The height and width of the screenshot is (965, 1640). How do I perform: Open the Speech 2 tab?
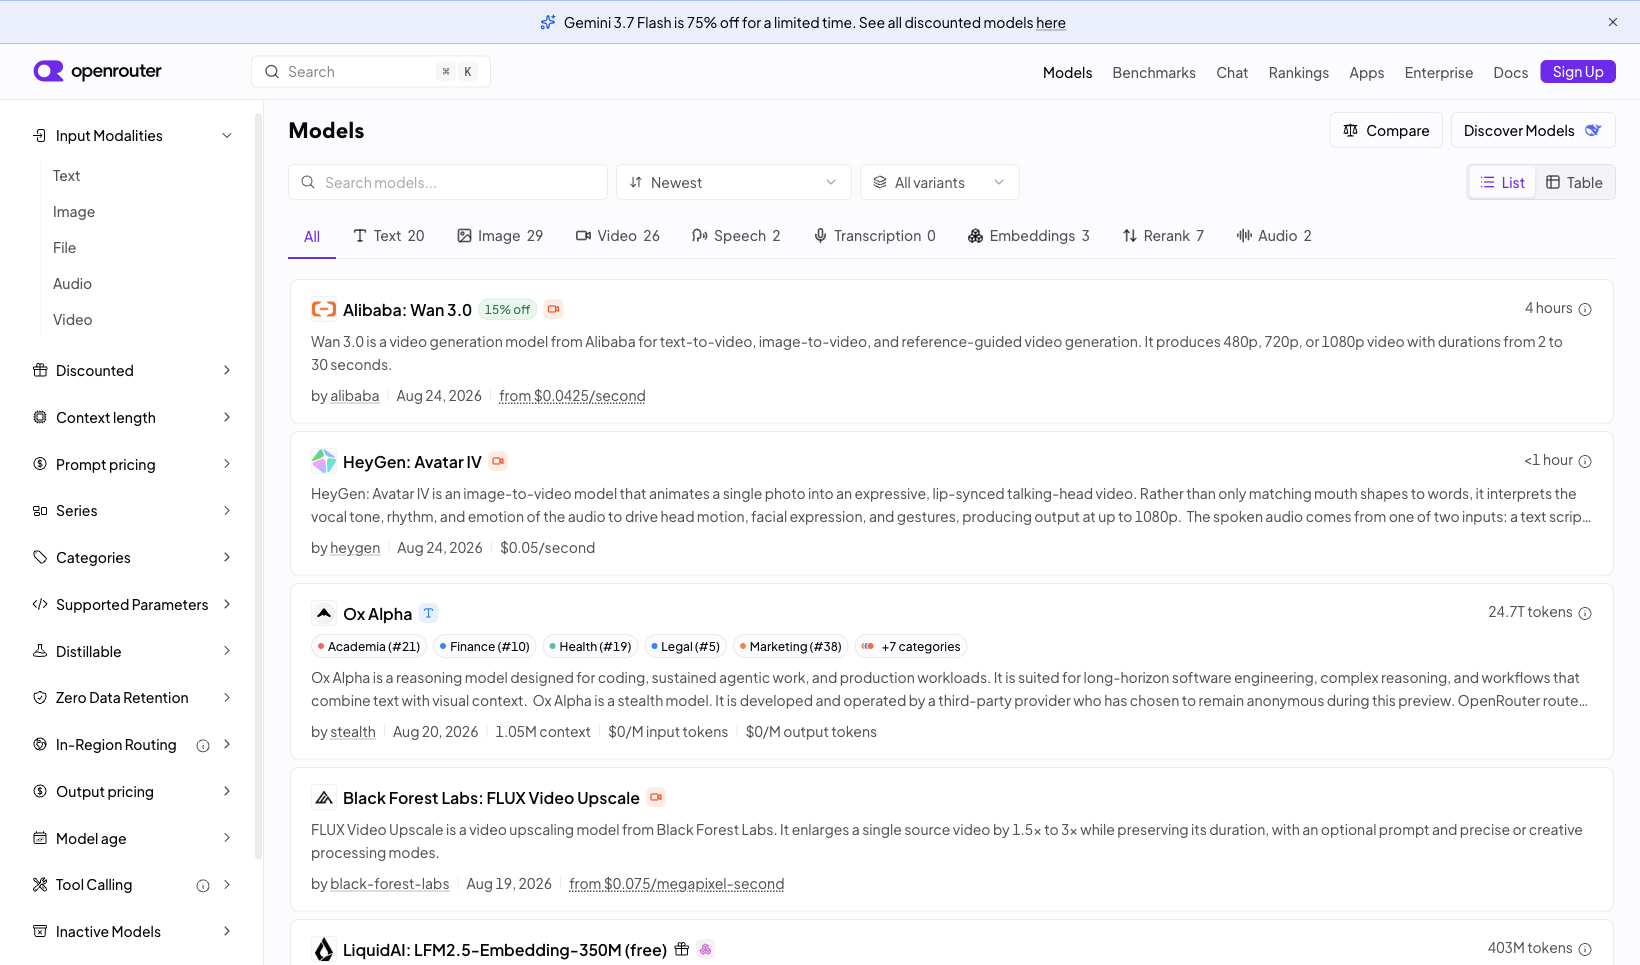[736, 236]
